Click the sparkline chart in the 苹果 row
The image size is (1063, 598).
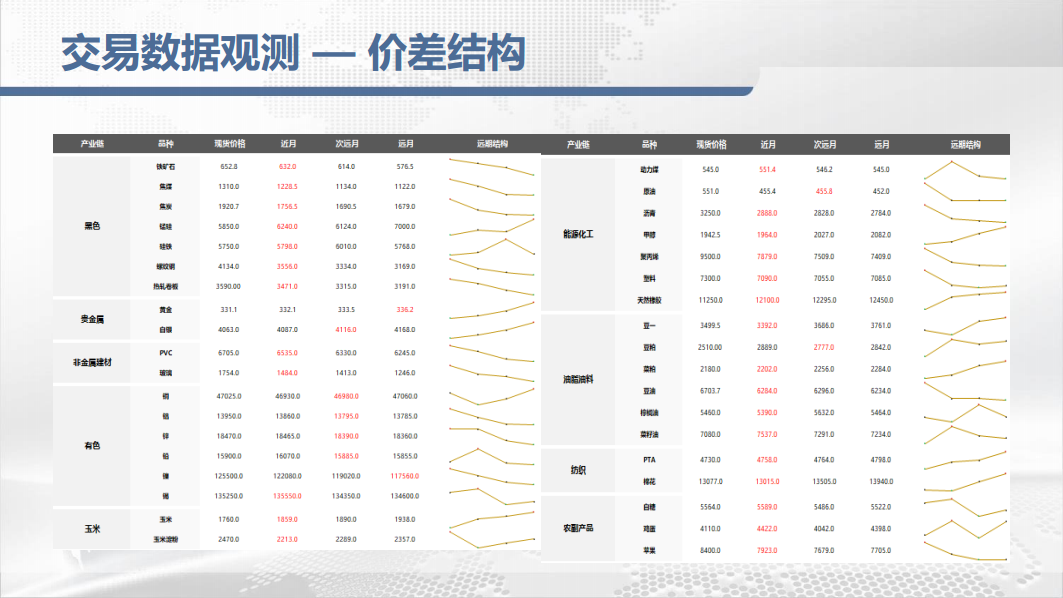[964, 551]
